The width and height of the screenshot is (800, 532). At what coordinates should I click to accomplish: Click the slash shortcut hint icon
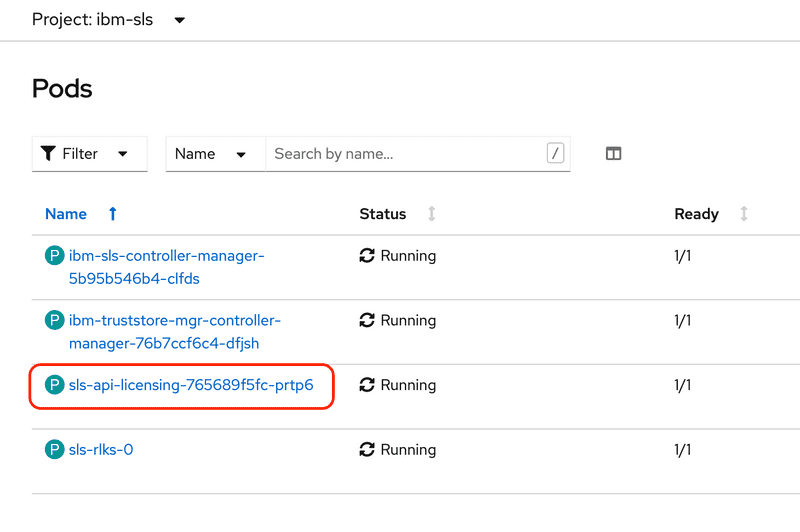click(x=555, y=153)
